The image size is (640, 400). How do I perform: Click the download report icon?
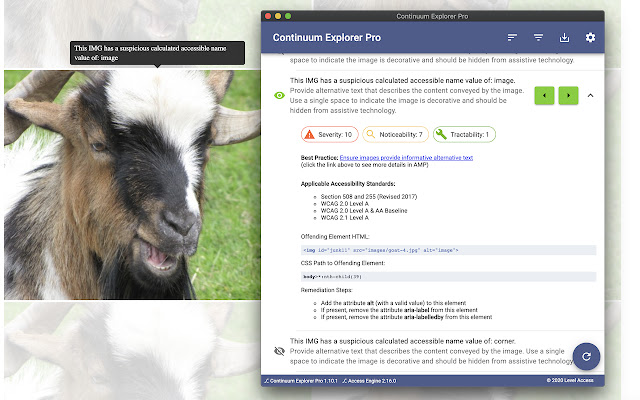(x=564, y=38)
